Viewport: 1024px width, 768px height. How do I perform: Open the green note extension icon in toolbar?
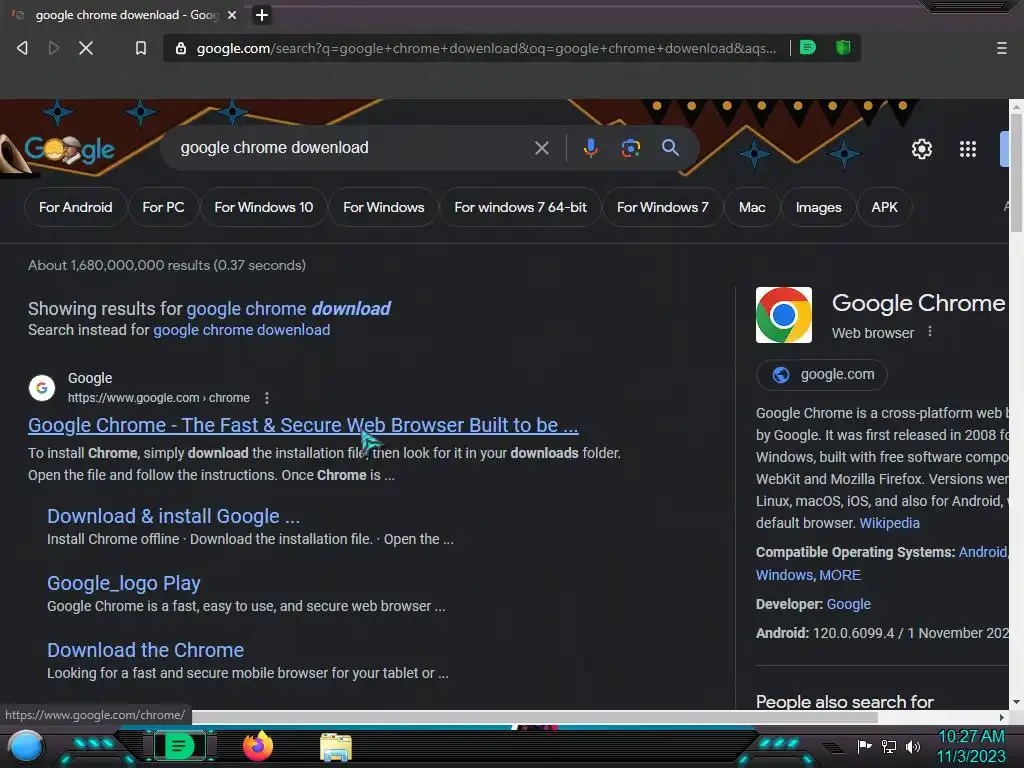(808, 47)
